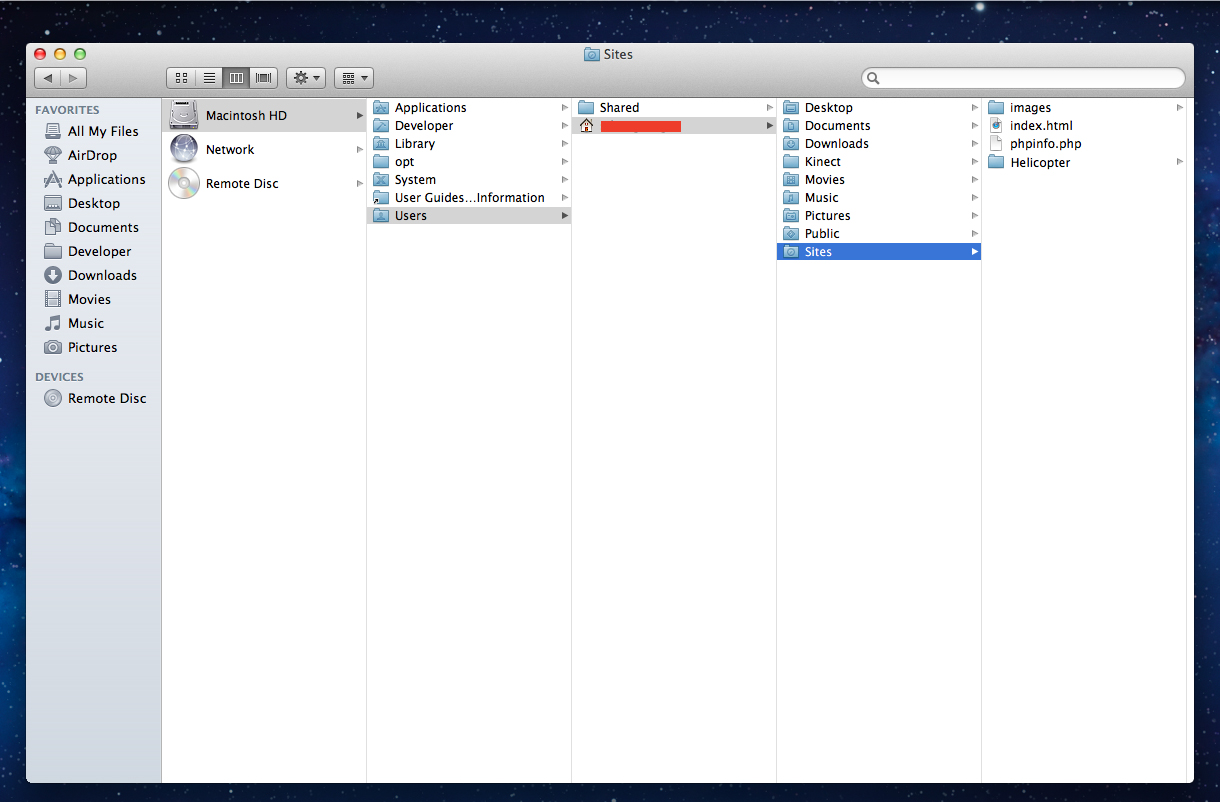Click the Finder search field

click(x=1023, y=78)
